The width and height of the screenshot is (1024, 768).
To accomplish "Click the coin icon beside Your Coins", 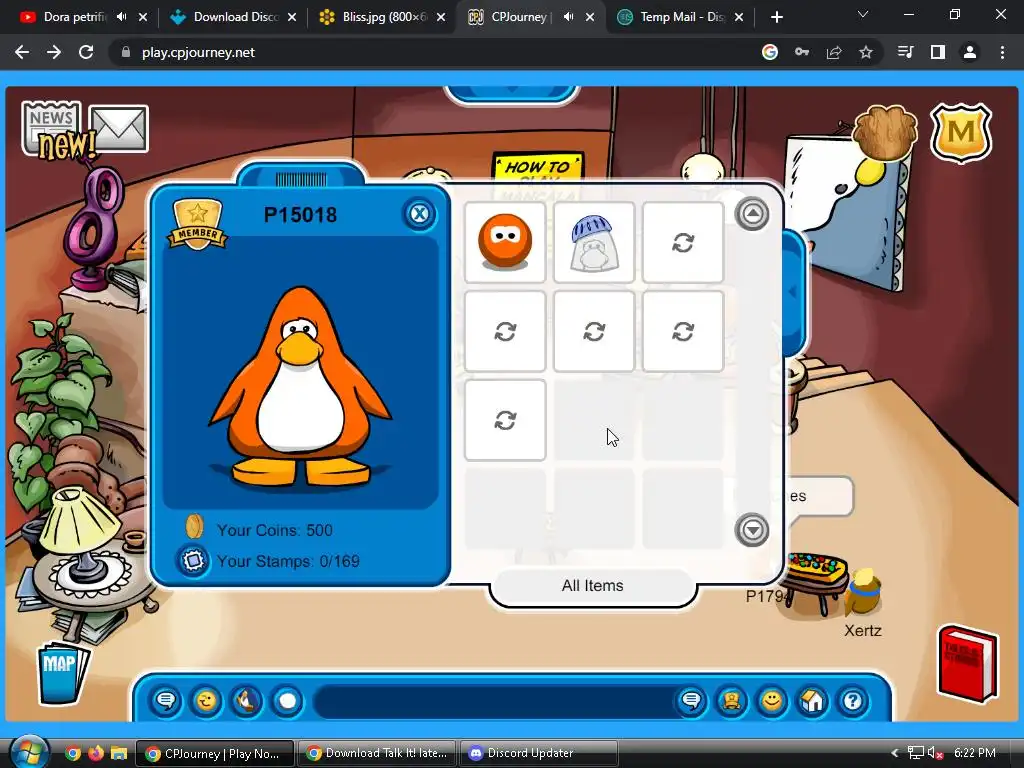I will (x=194, y=527).
